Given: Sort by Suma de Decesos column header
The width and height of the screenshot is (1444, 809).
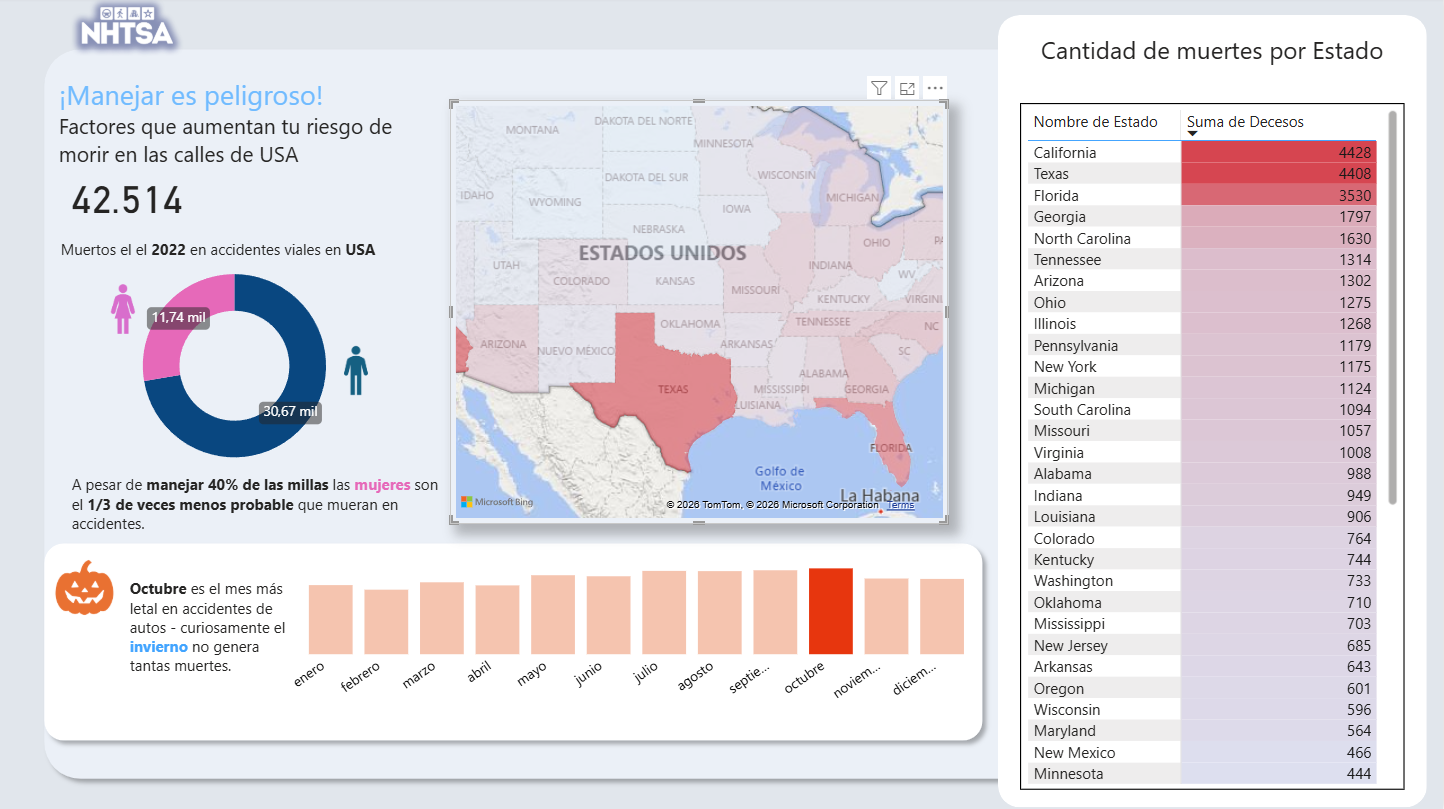Looking at the screenshot, I should 1245,122.
